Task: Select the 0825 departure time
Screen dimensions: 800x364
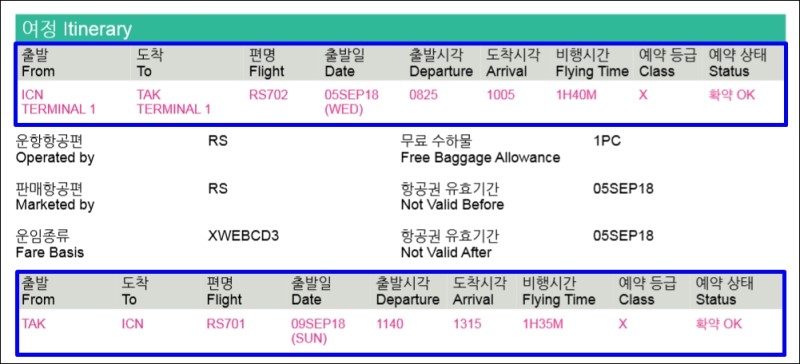Action: [423, 95]
